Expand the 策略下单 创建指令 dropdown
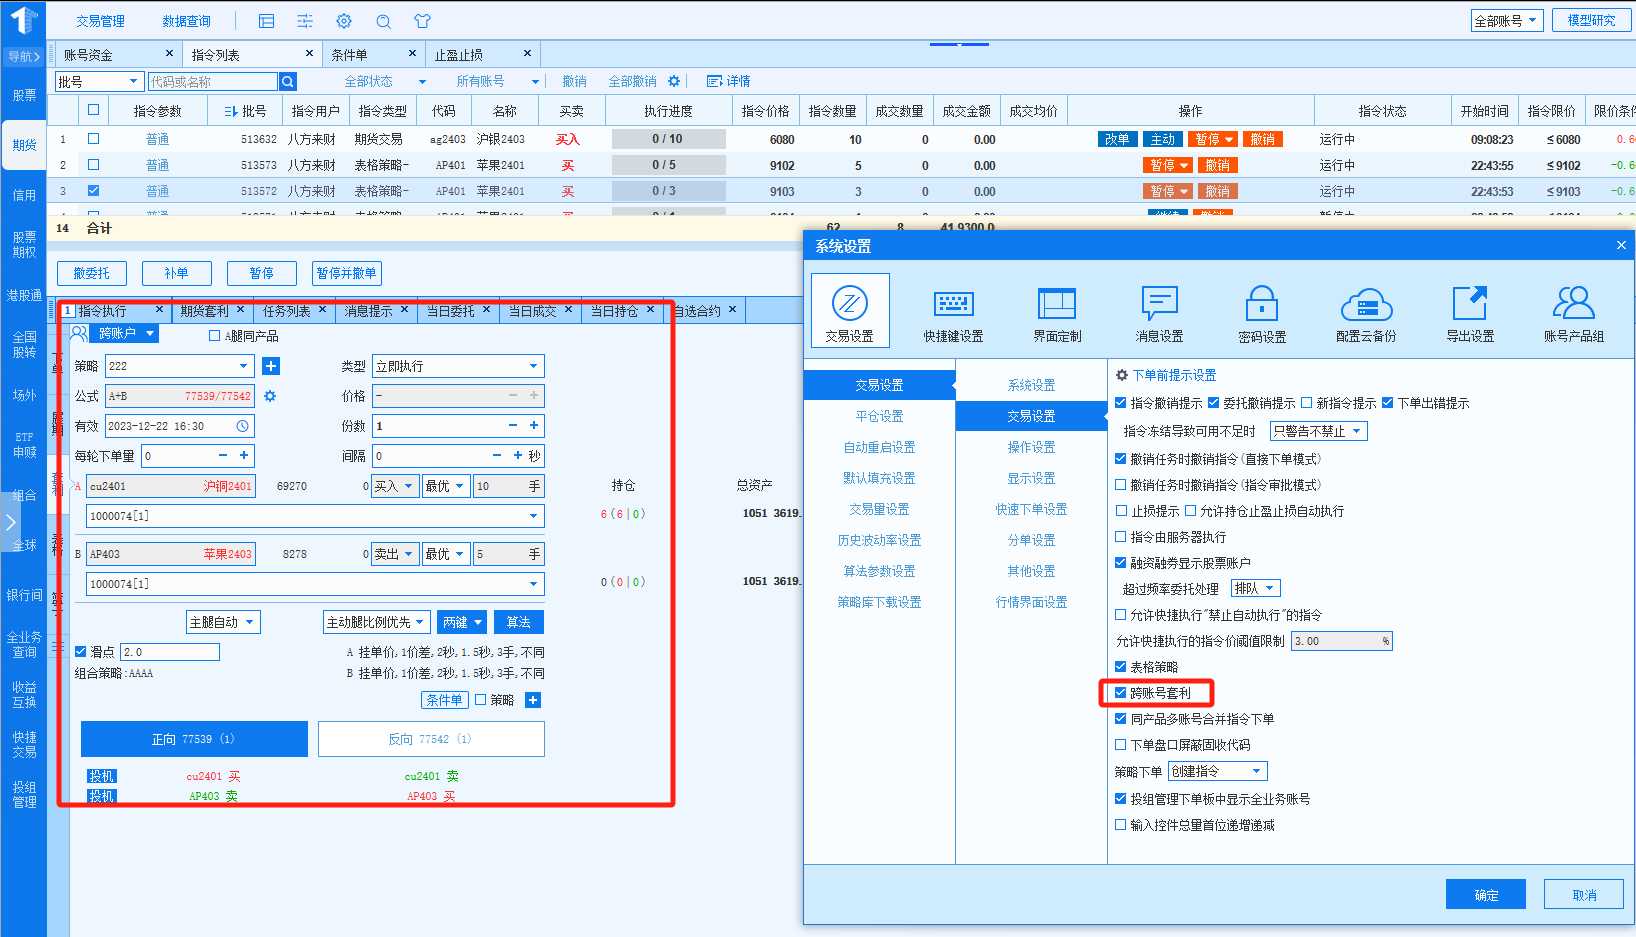1636x937 pixels. click(x=1218, y=771)
